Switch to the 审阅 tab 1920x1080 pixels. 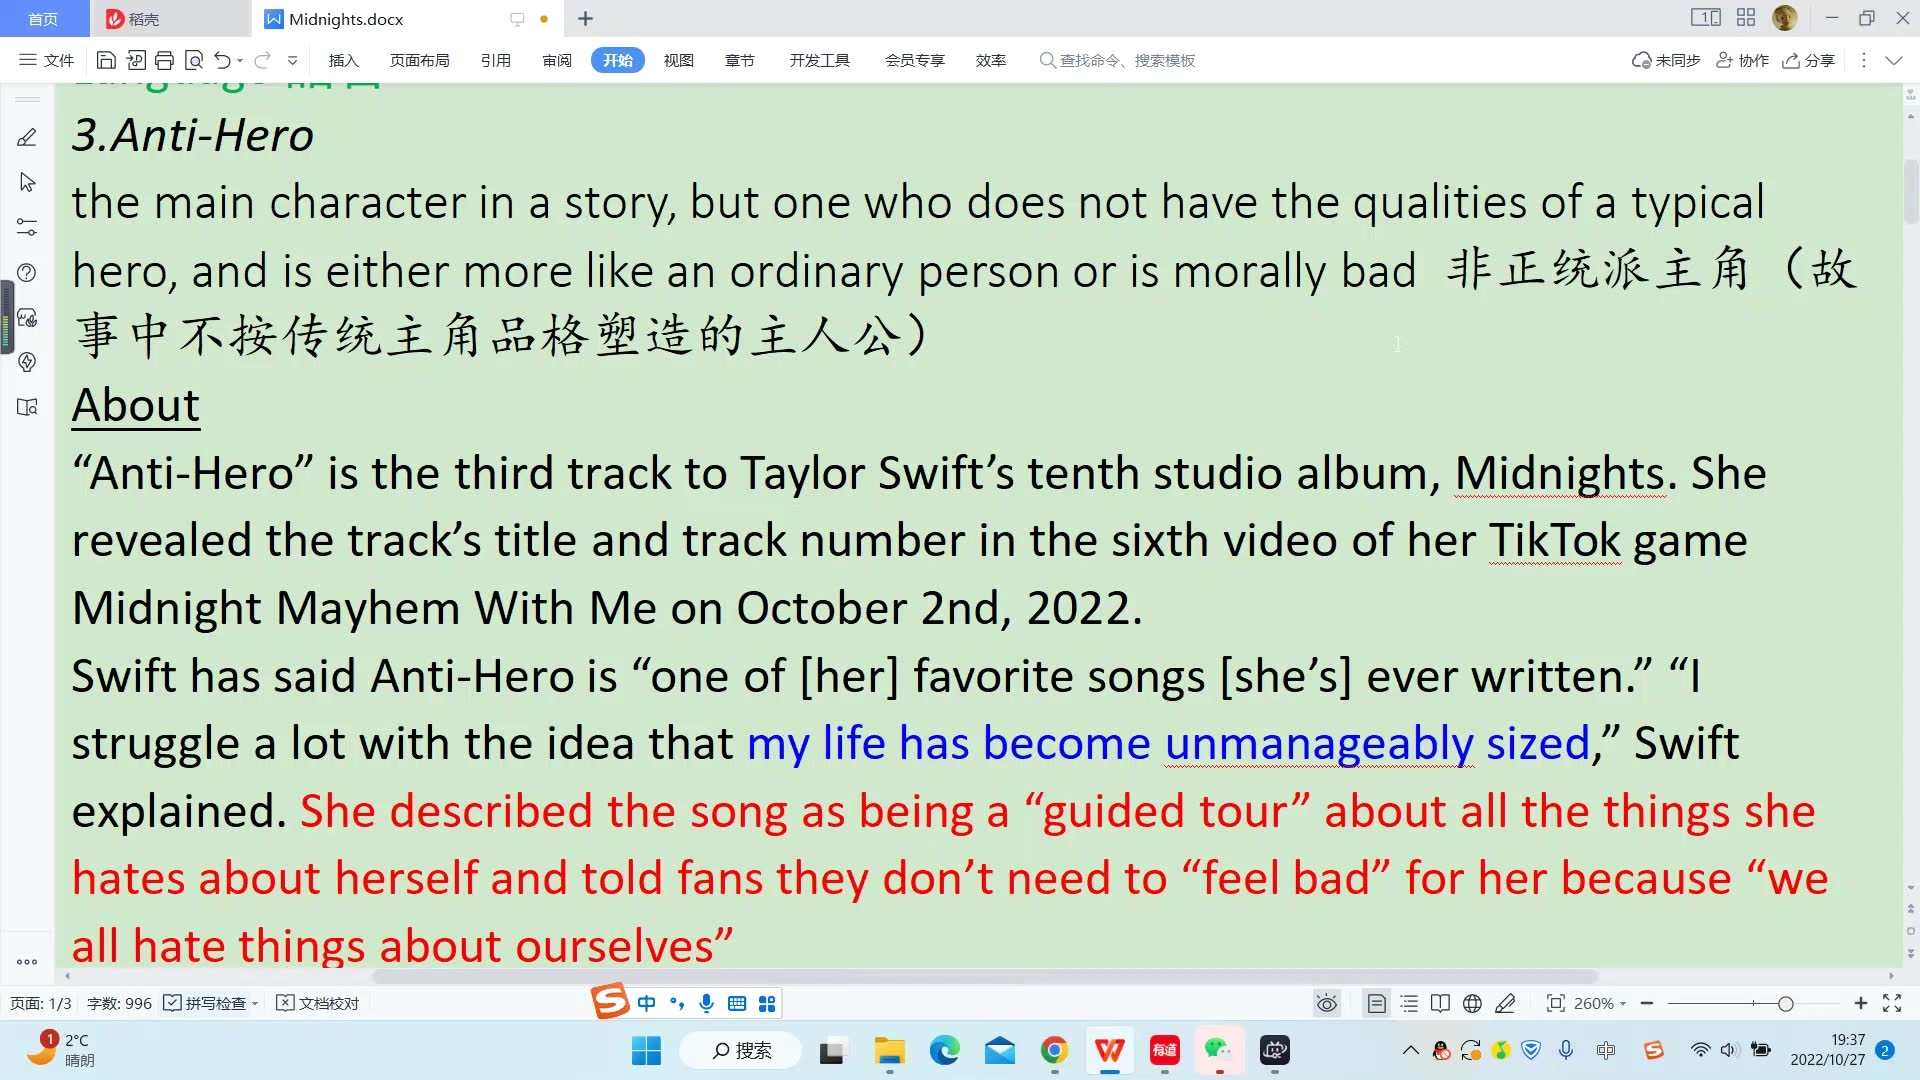pos(557,60)
